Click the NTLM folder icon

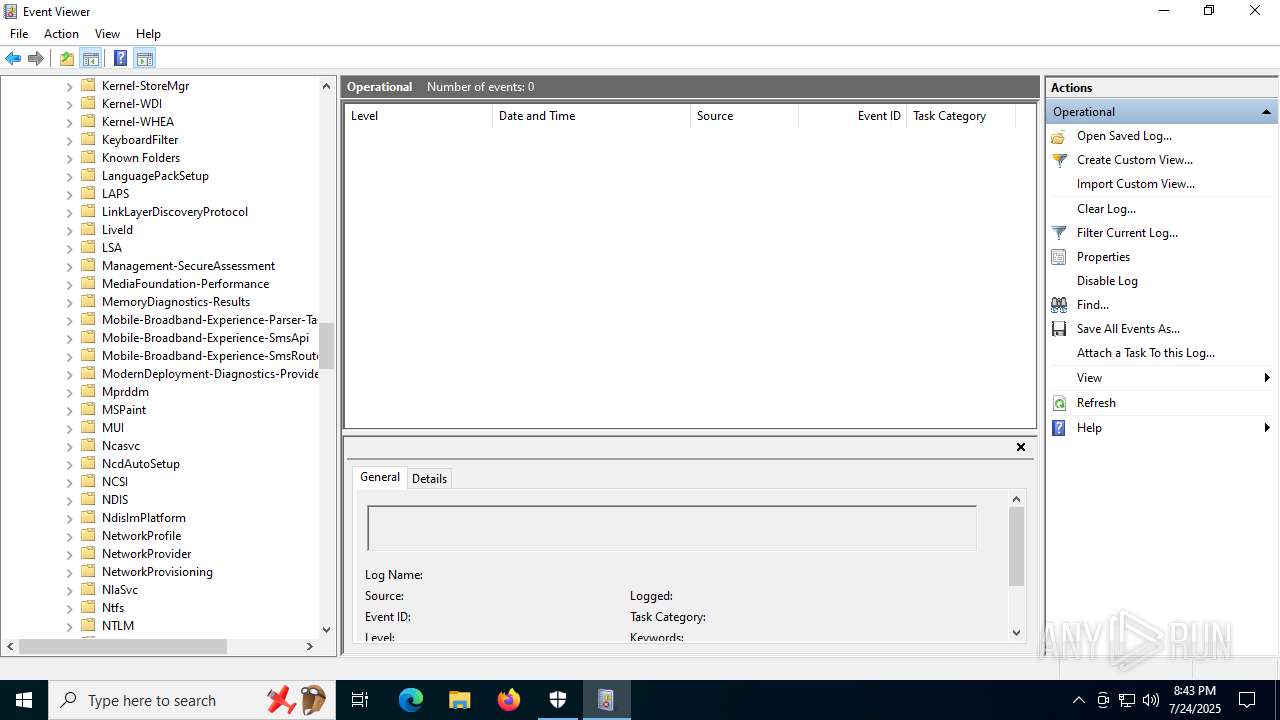pos(88,626)
